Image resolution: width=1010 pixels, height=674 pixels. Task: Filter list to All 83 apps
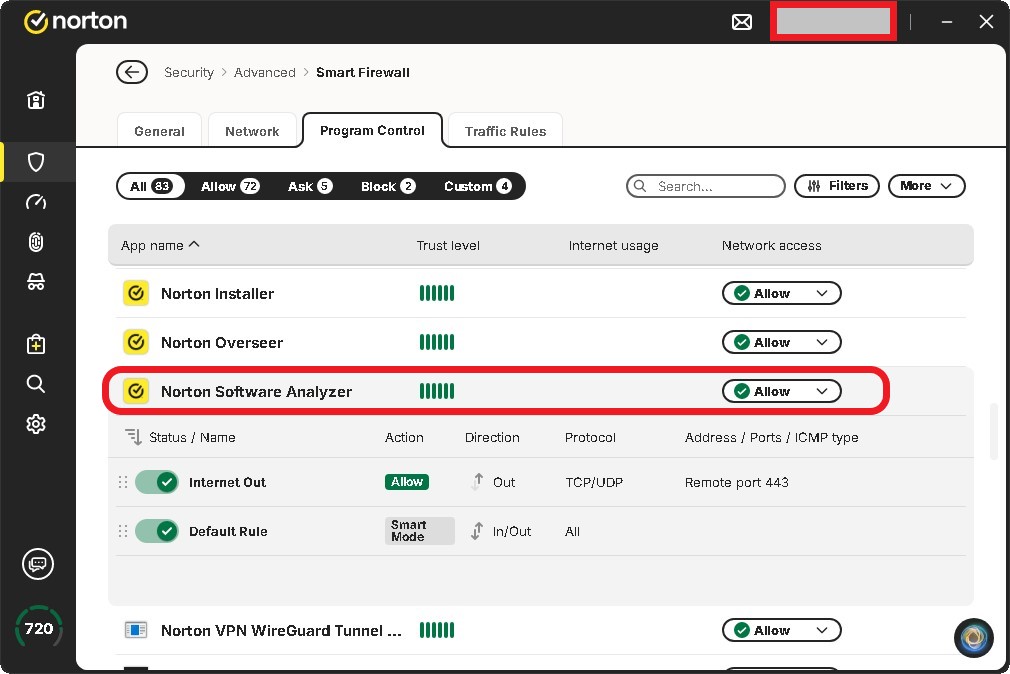[x=151, y=186]
